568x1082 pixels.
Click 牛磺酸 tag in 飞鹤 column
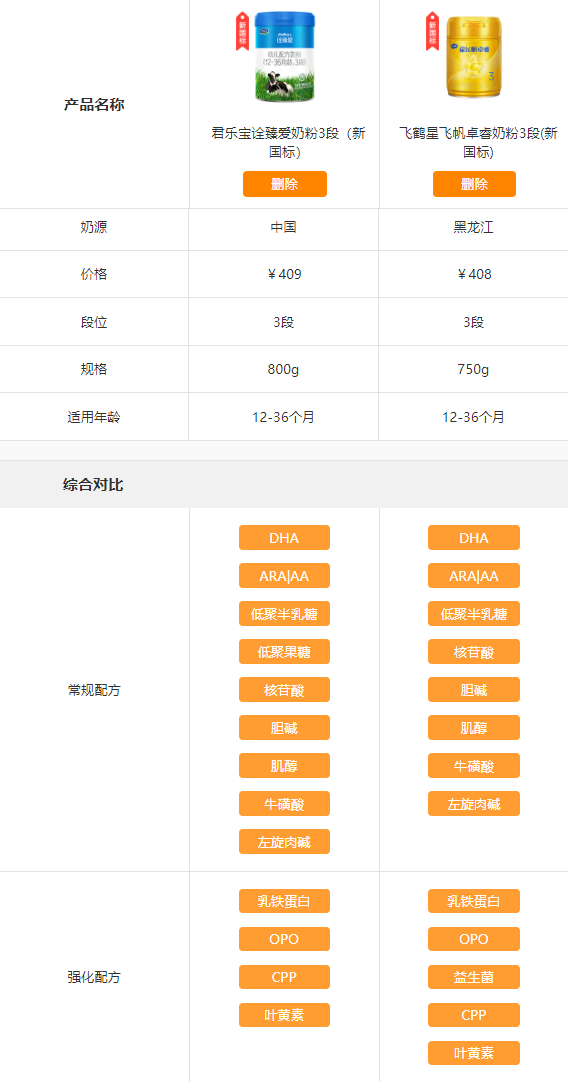(x=473, y=765)
